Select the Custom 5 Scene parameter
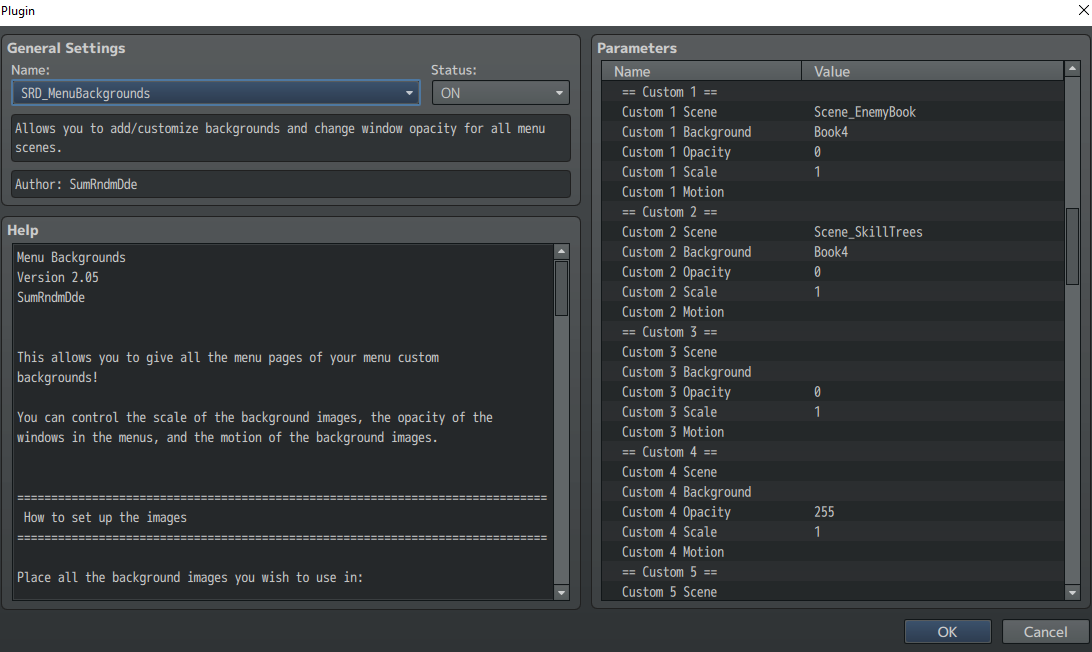The width and height of the screenshot is (1092, 652). point(833,592)
